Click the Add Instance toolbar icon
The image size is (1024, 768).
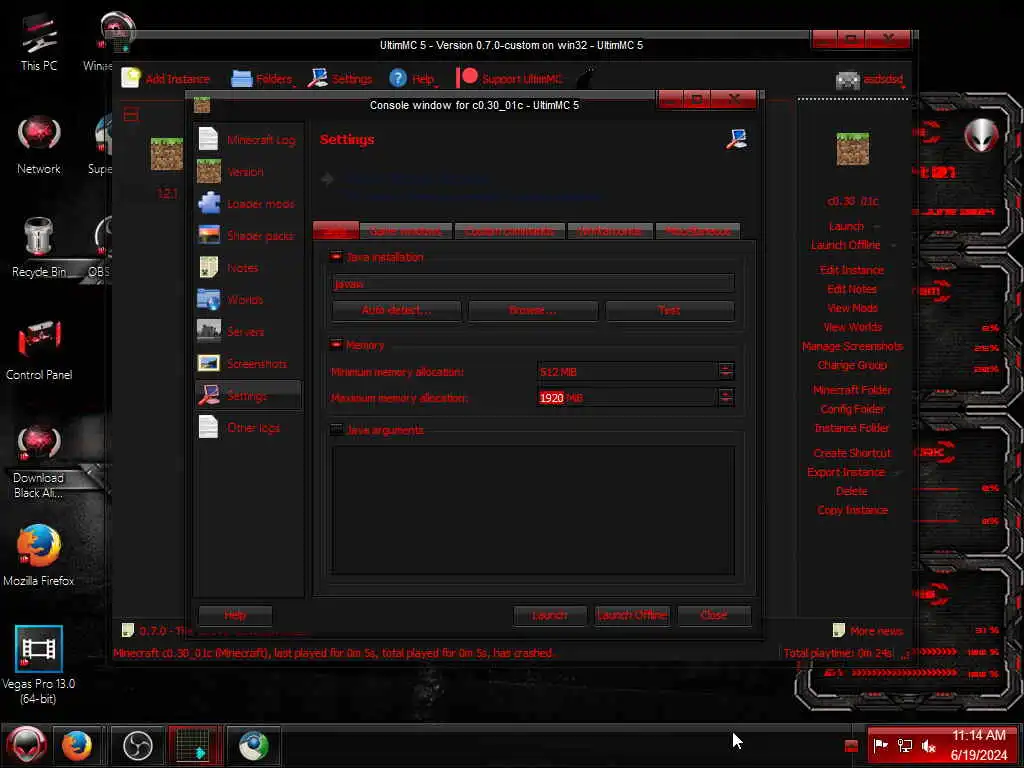[x=131, y=78]
